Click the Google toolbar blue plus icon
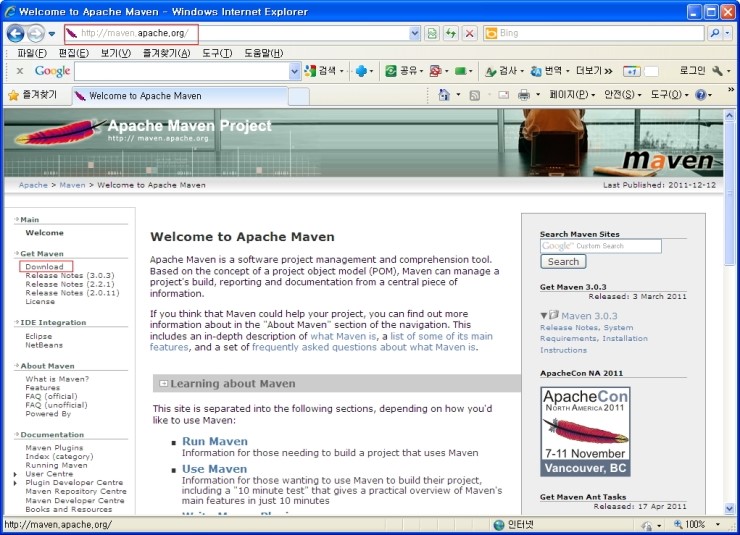The height and width of the screenshot is (535, 740). (361, 71)
